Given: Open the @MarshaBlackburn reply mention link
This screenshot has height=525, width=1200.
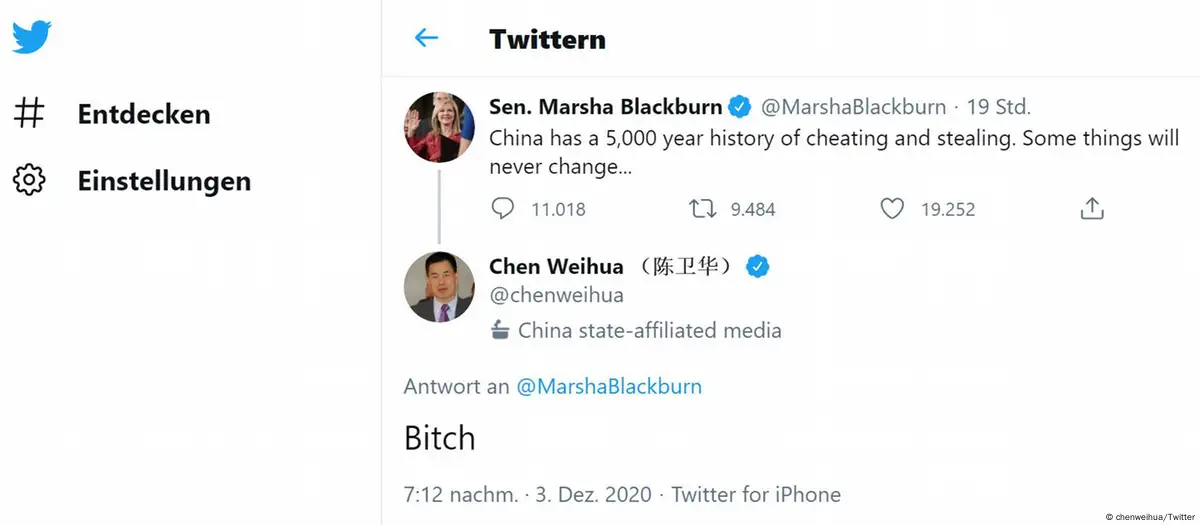Looking at the screenshot, I should tap(609, 386).
